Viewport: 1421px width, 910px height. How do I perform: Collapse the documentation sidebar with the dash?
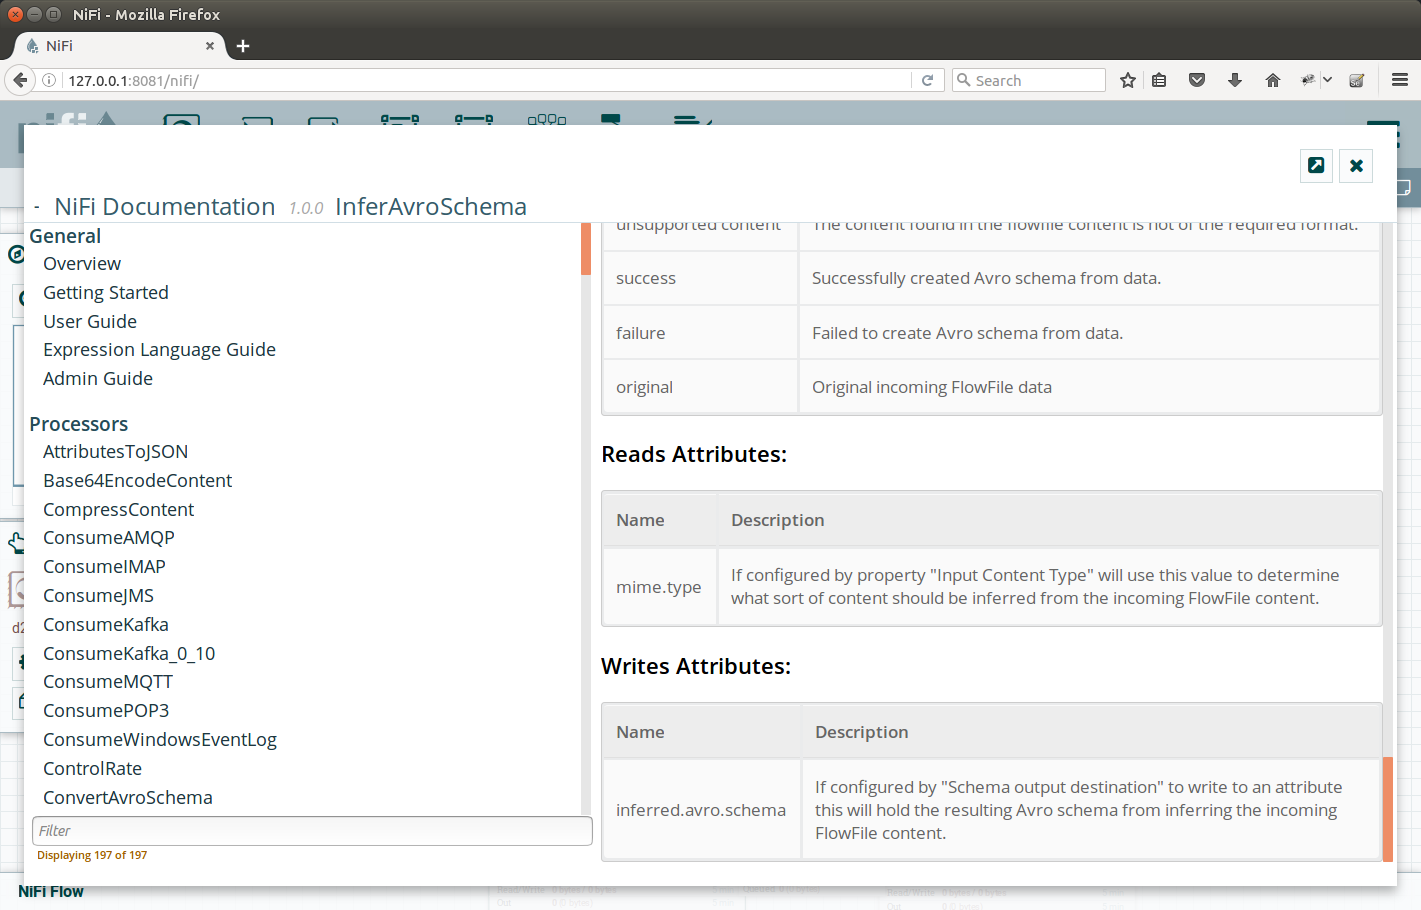pos(37,208)
